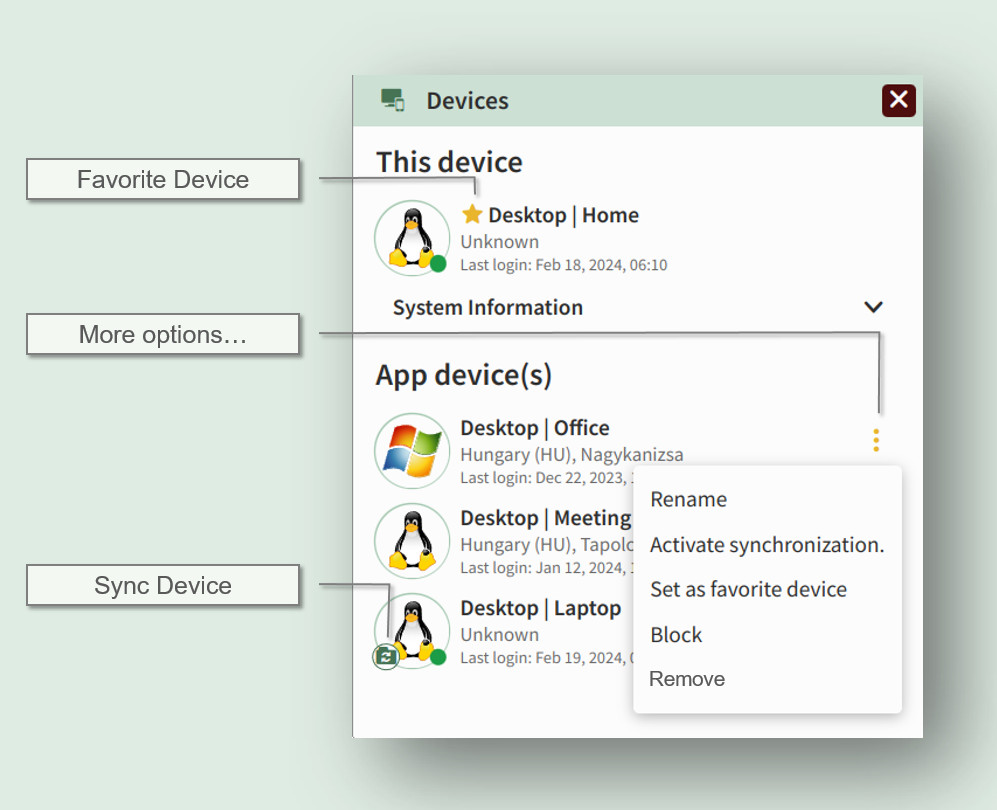Click Hungary (HU), Nagykanizsa location text
This screenshot has width=997, height=810.
tap(572, 455)
